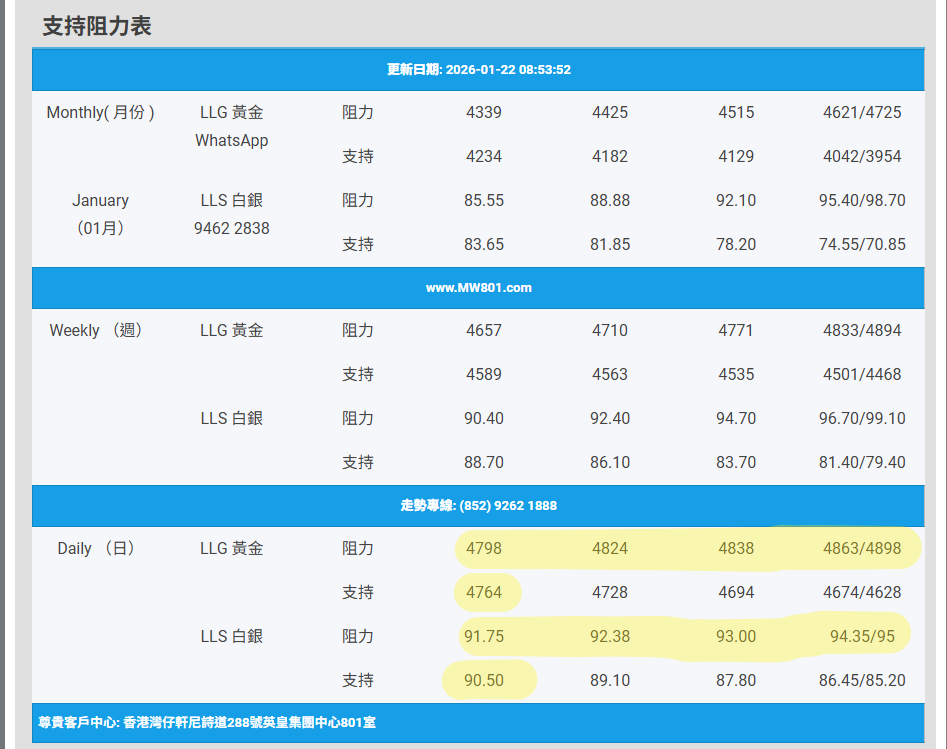Select monthly gold support value 4234
The height and width of the screenshot is (749, 947).
coord(484,157)
